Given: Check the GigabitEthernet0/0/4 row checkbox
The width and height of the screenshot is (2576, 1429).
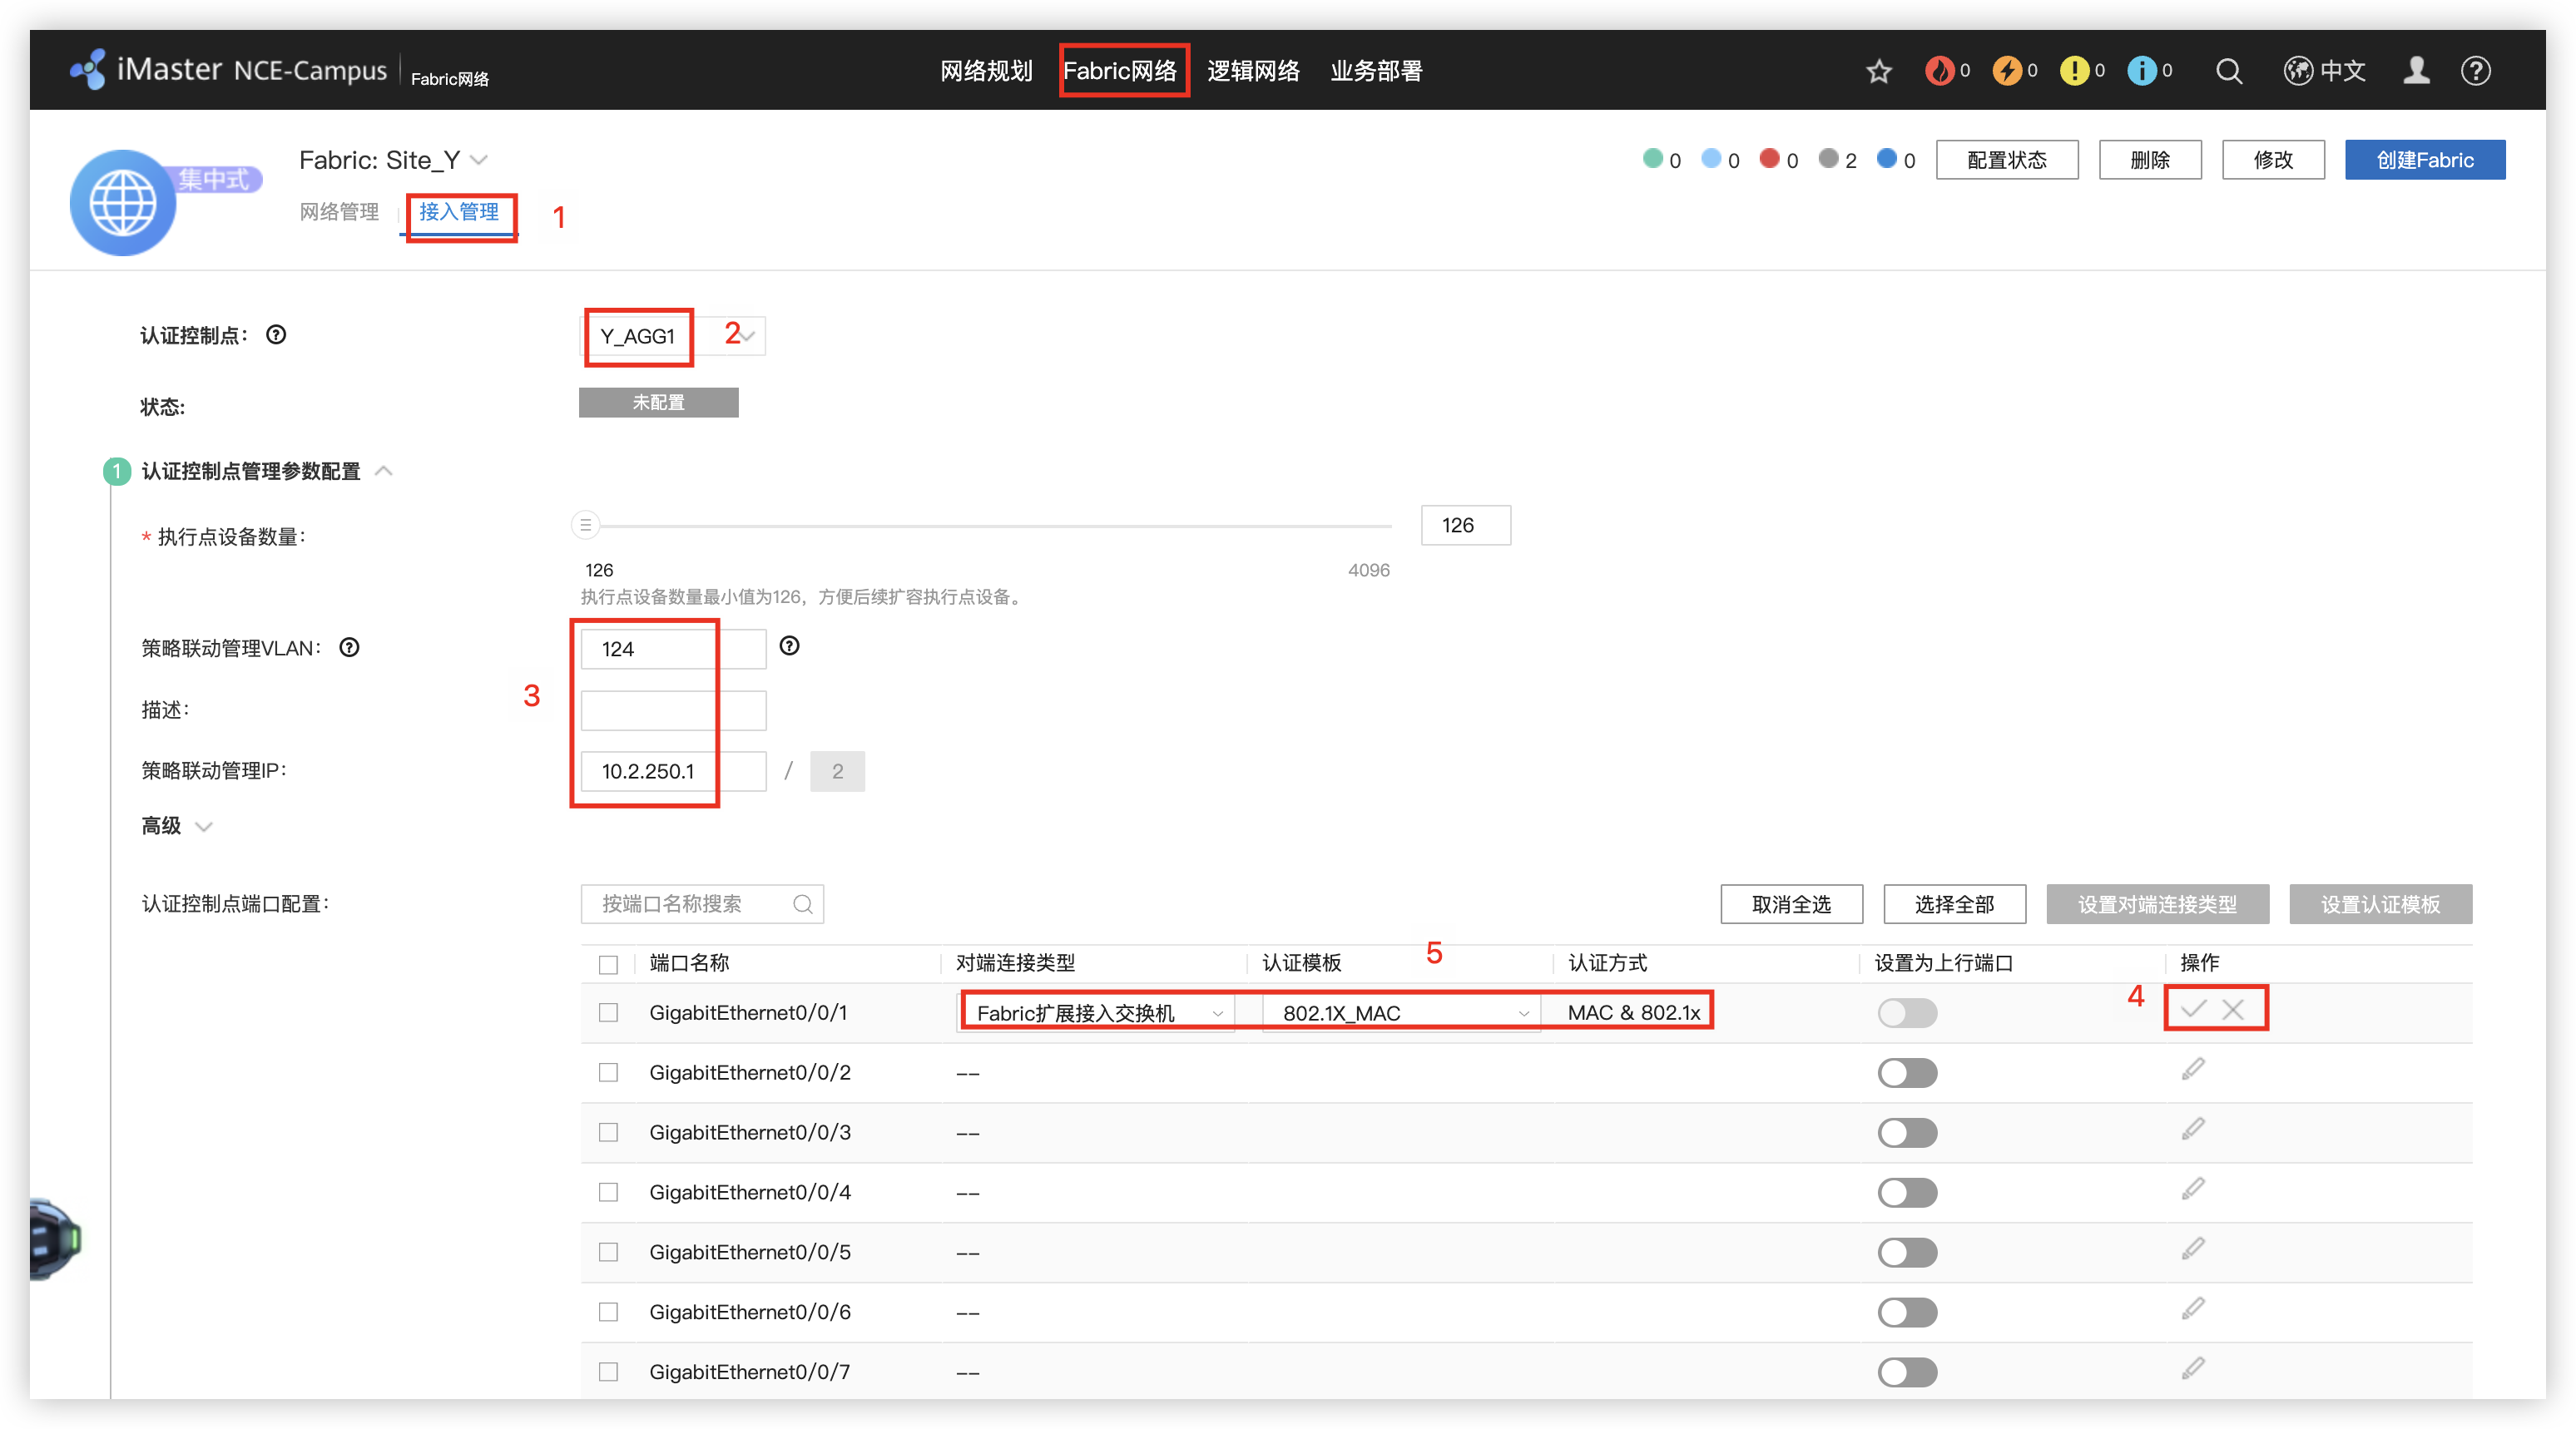Looking at the screenshot, I should pyautogui.click(x=608, y=1192).
